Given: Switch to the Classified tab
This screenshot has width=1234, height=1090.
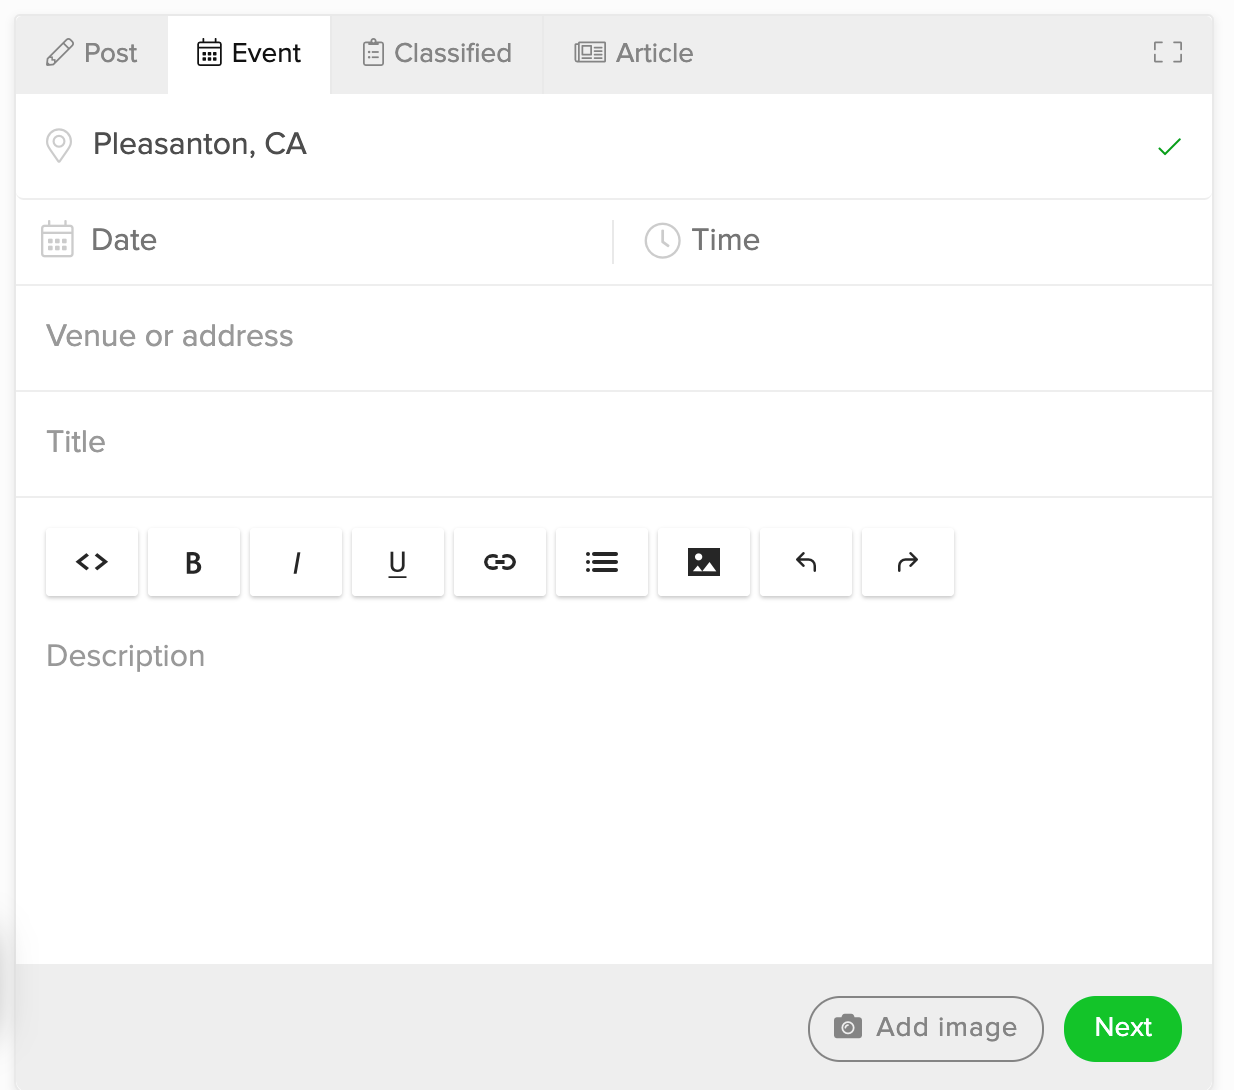Looking at the screenshot, I should [x=437, y=53].
